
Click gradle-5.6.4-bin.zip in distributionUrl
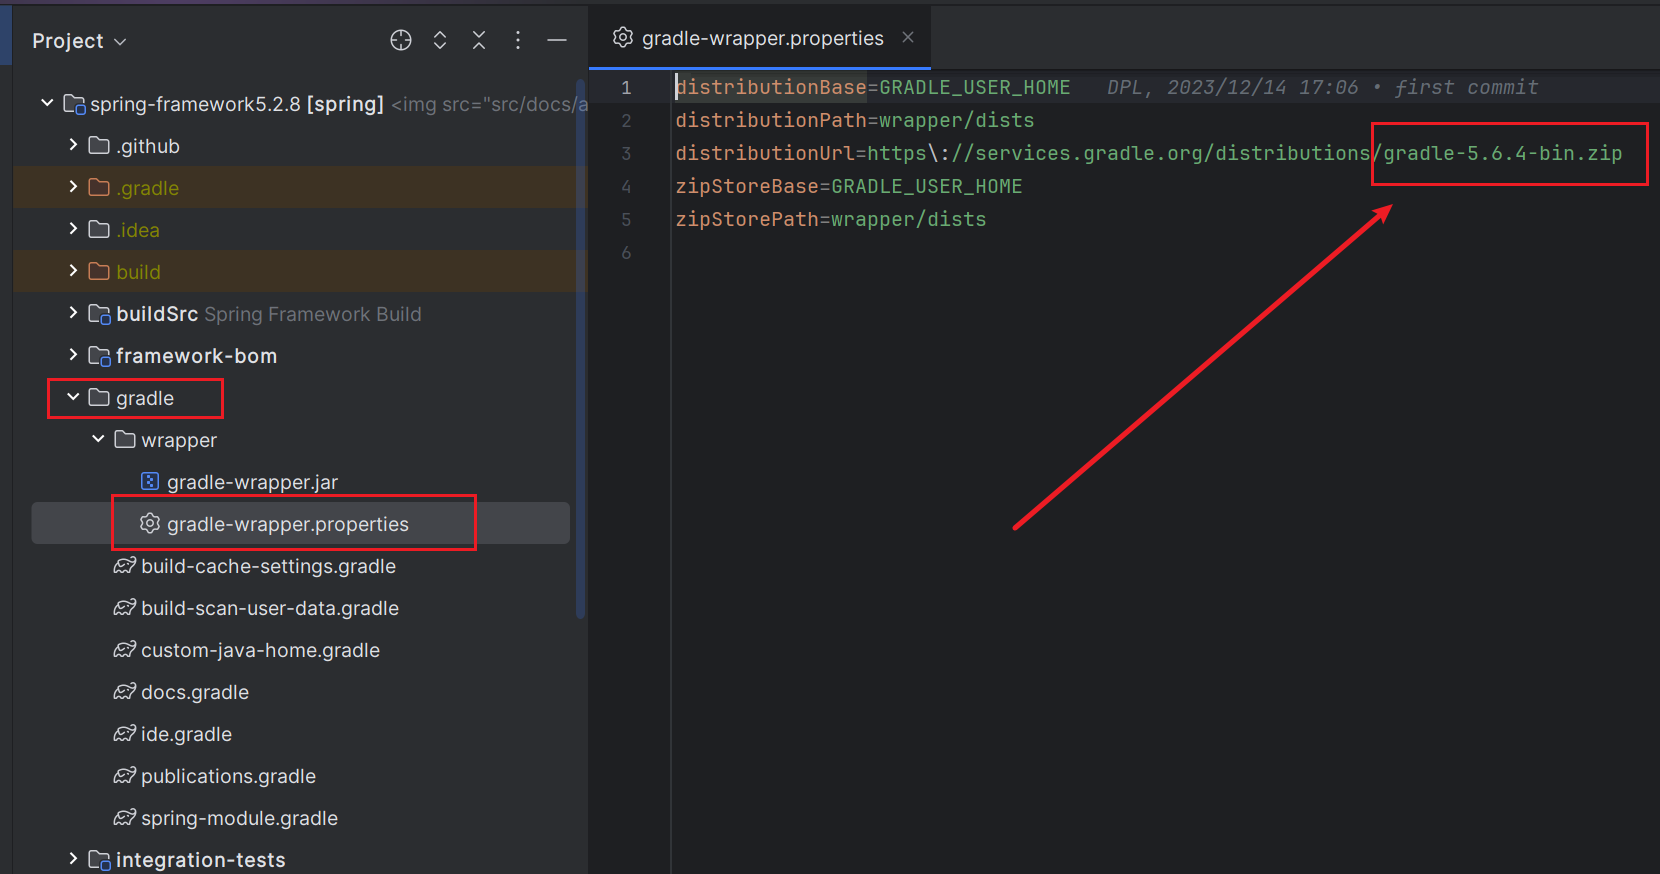[1502, 153]
